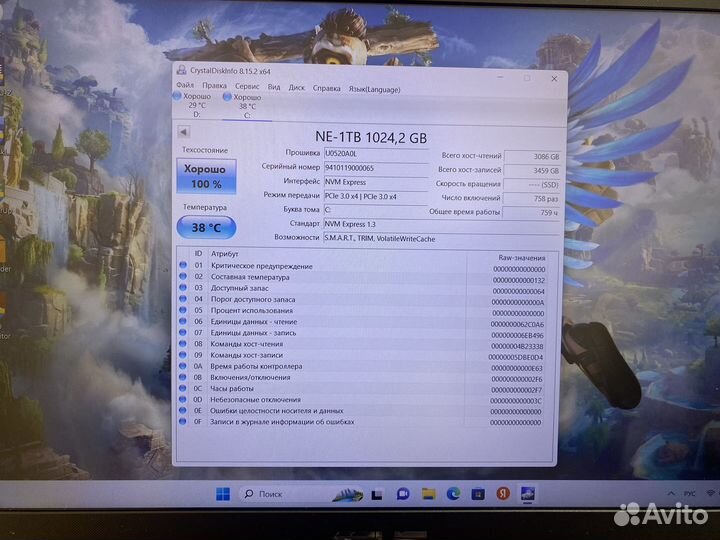The image size is (720, 540).
Task: Launch Yandex browser from the taskbar
Action: tap(503, 494)
